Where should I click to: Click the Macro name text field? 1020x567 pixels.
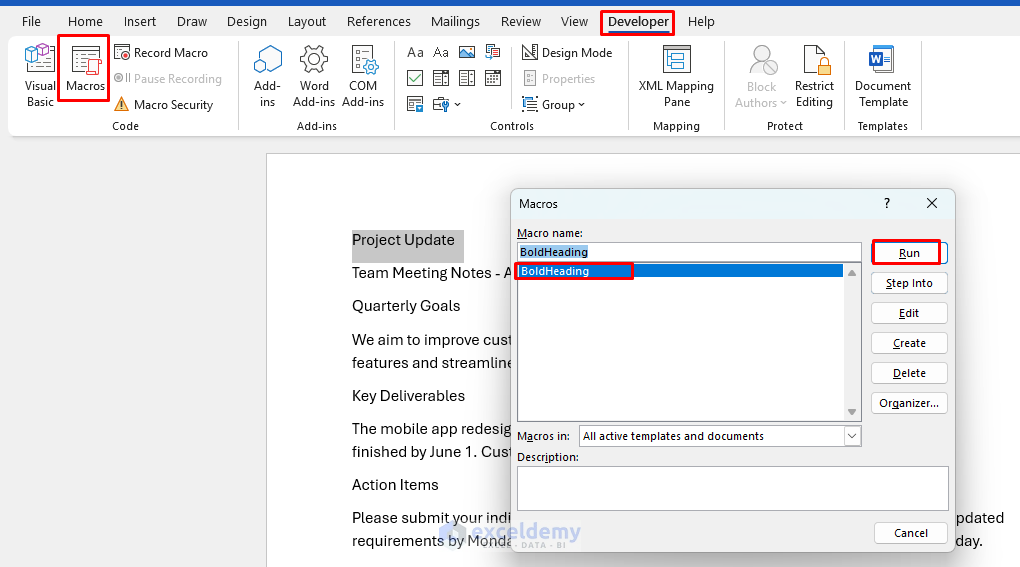tap(688, 252)
